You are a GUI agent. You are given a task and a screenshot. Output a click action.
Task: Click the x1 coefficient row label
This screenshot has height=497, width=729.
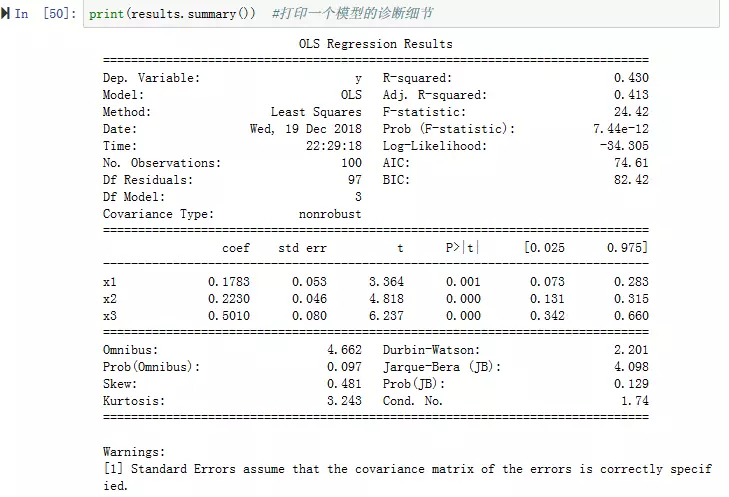(110, 282)
